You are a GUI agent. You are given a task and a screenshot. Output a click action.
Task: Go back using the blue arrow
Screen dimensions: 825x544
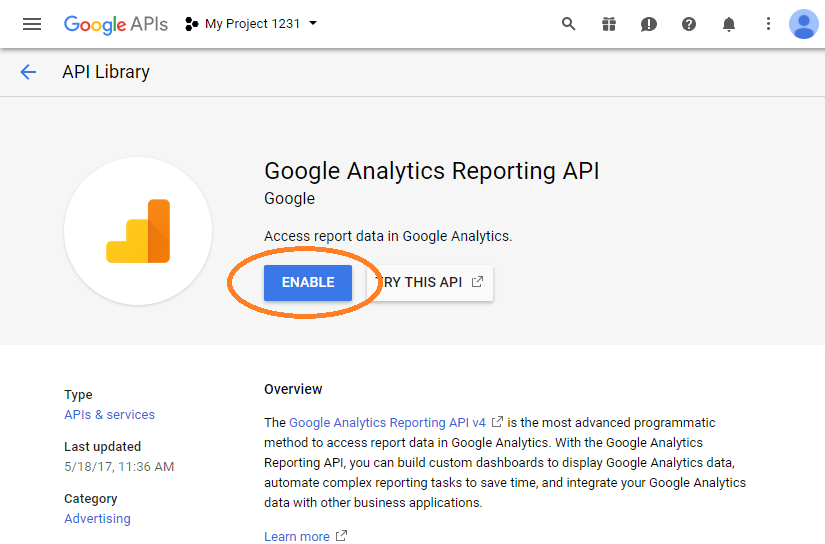28,72
